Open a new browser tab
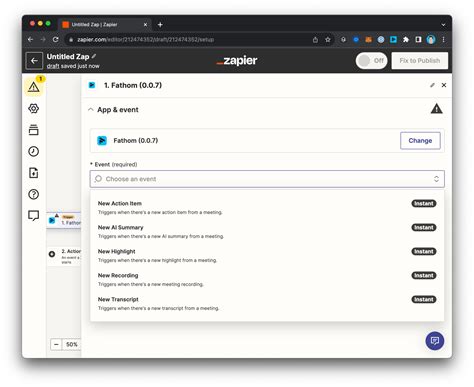The width and height of the screenshot is (474, 387). (x=160, y=25)
